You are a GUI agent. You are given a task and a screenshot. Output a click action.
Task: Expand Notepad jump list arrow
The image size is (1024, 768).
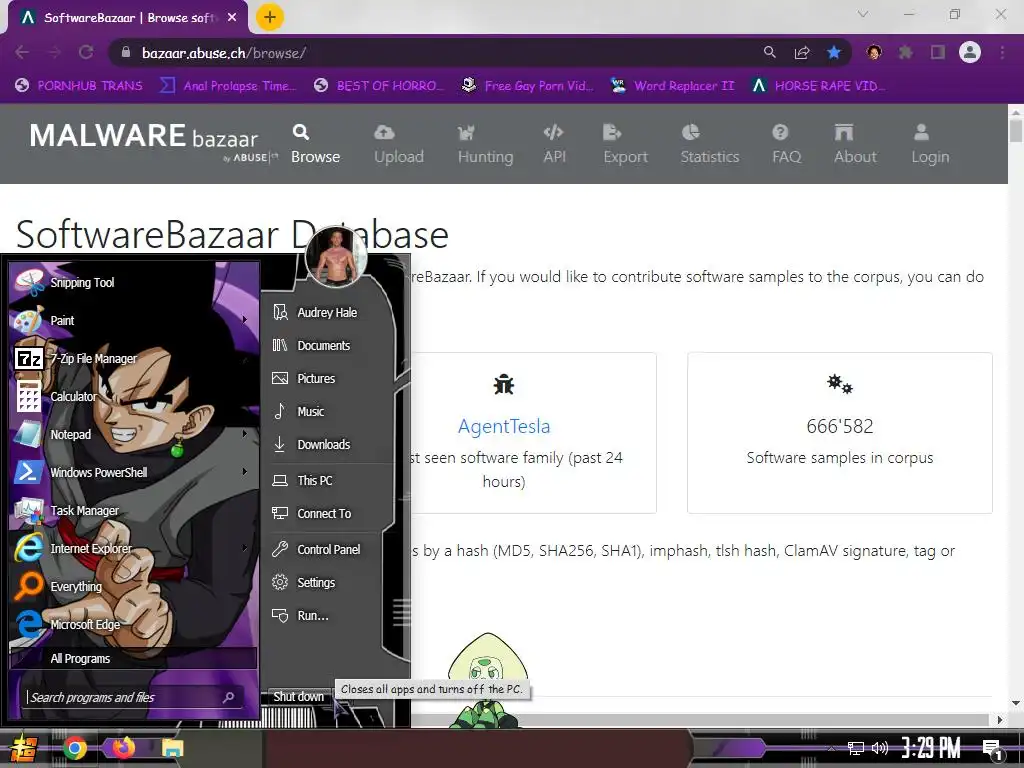tap(245, 434)
